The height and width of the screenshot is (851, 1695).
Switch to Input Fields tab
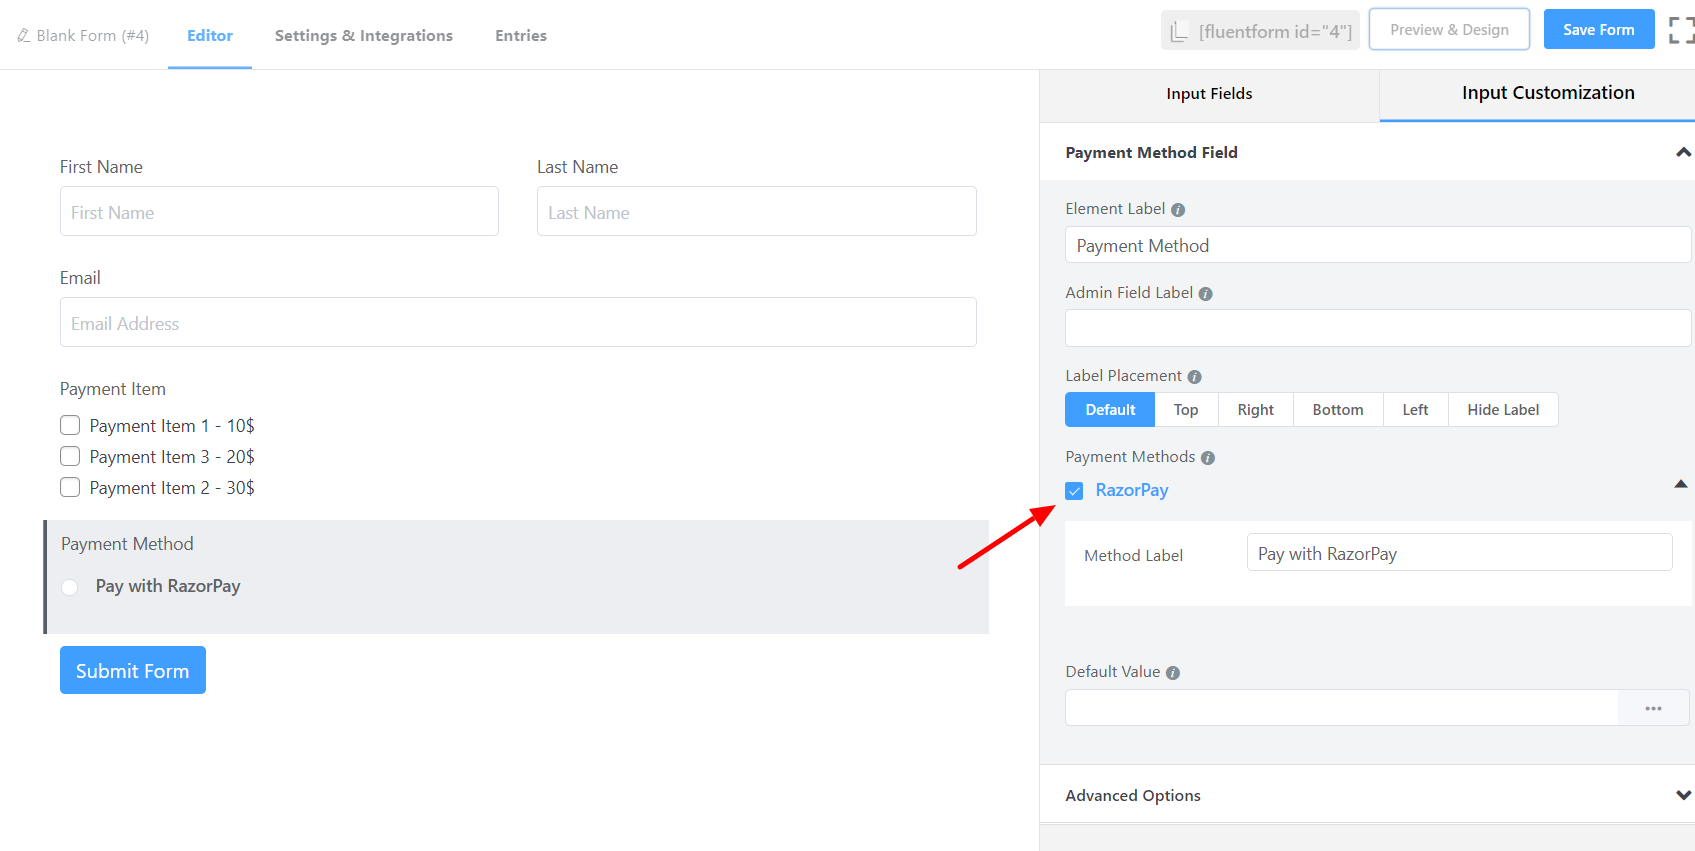coord(1209,94)
